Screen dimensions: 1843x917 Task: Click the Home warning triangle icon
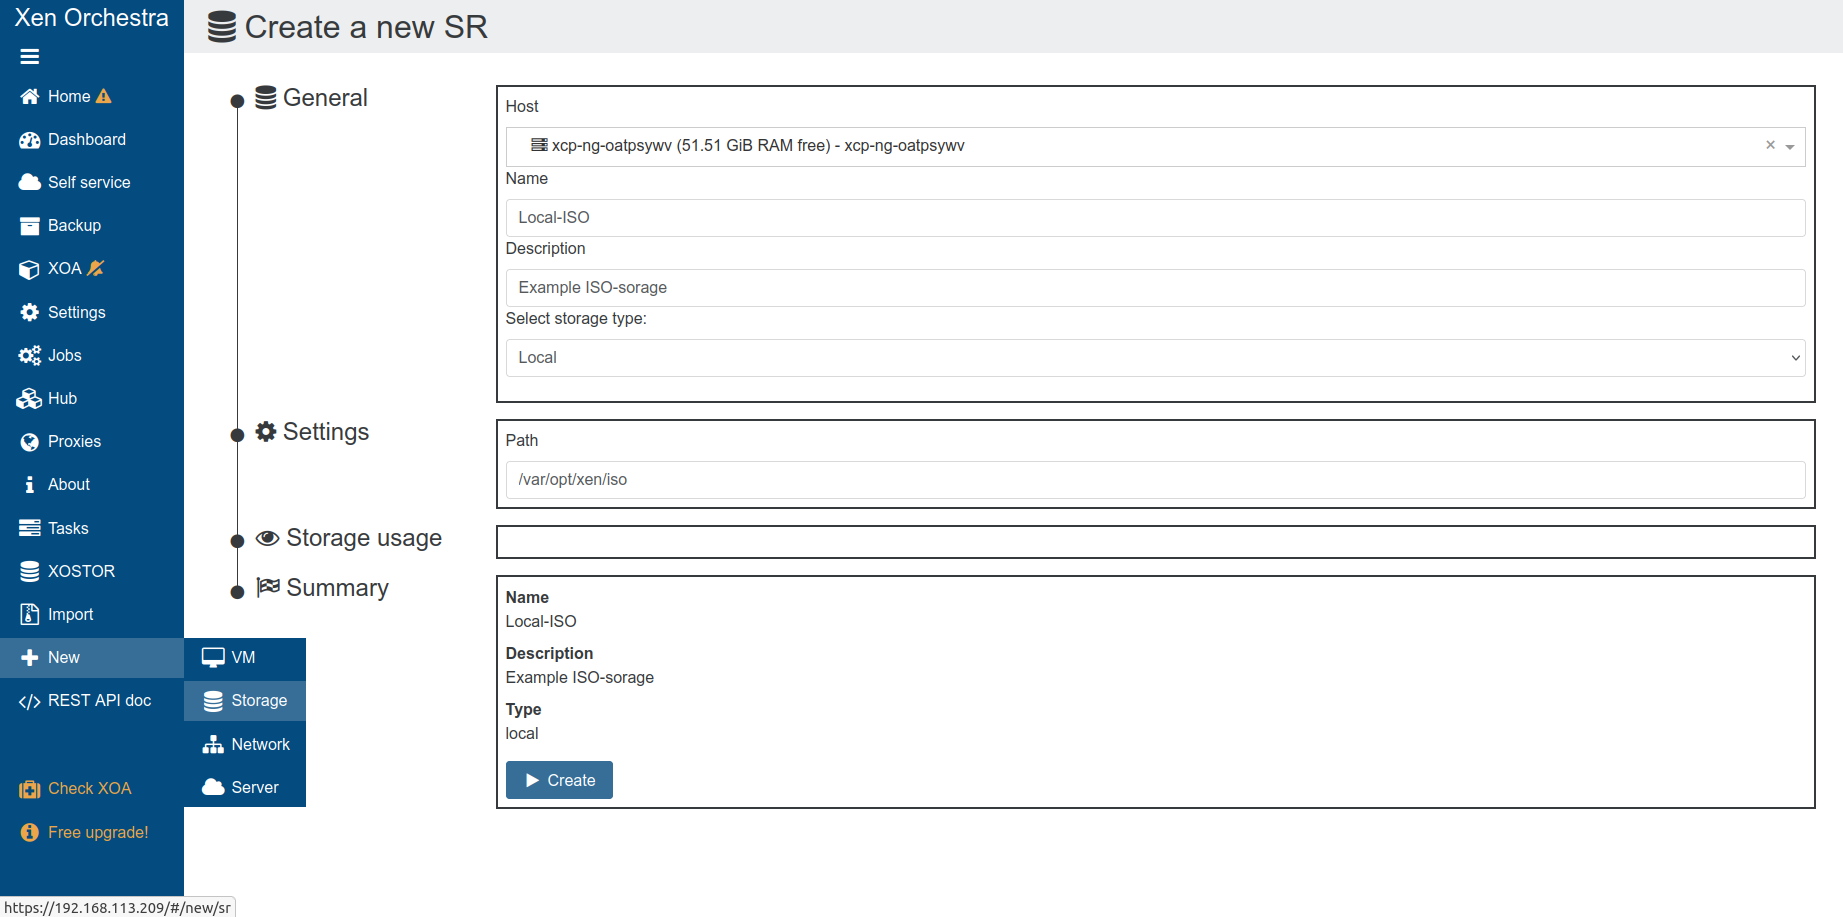click(103, 96)
